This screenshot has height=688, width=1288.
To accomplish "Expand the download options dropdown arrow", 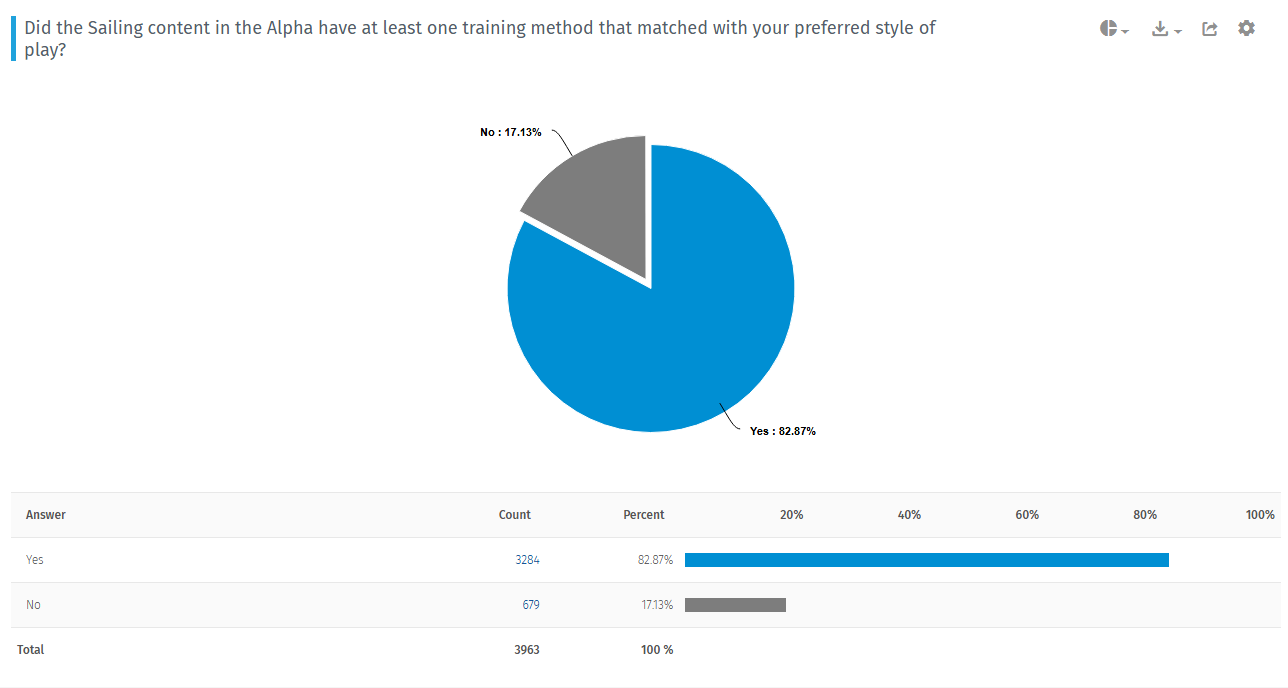I will tap(1178, 32).
